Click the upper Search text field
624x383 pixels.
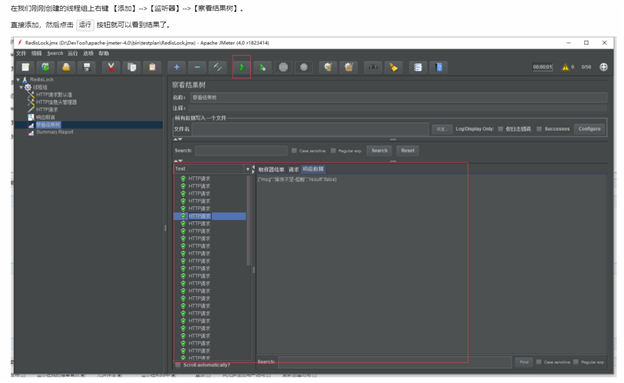point(241,150)
